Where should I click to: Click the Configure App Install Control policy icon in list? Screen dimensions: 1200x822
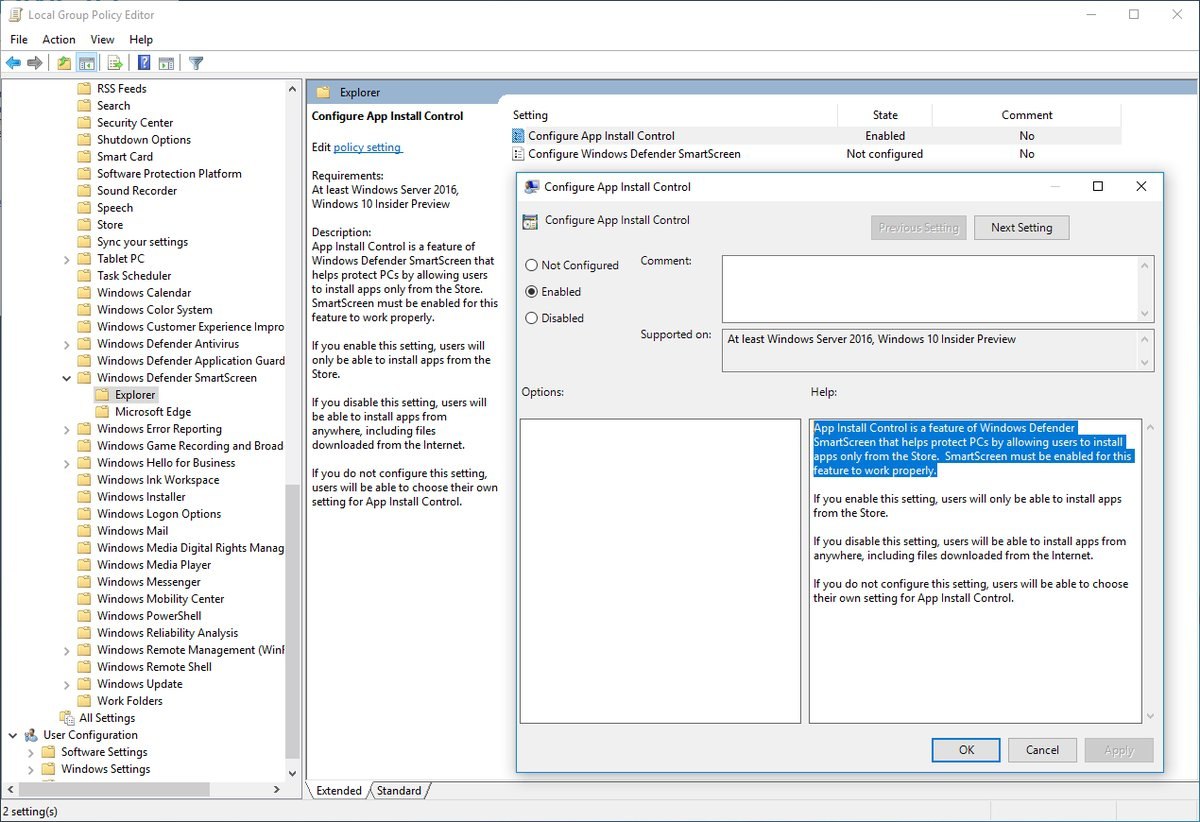tap(518, 136)
